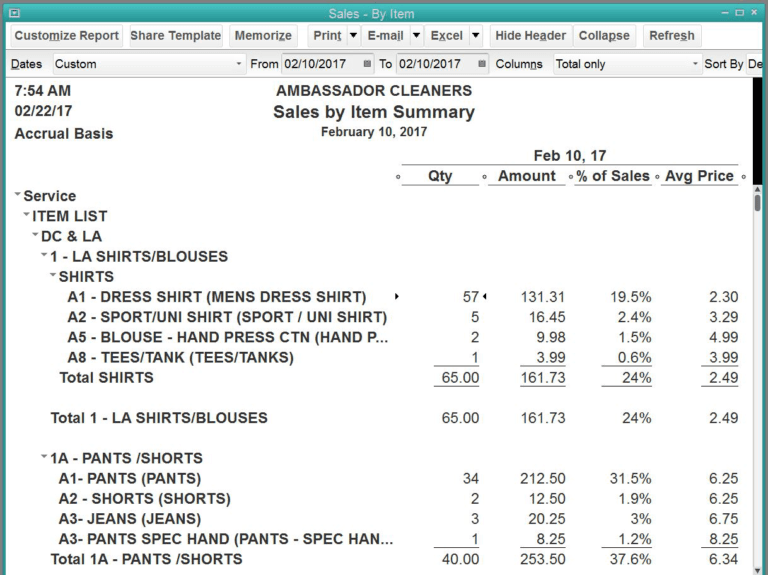Click the Qty column resize diamond handle
Viewport: 768px width, 575px height.
[x=398, y=177]
